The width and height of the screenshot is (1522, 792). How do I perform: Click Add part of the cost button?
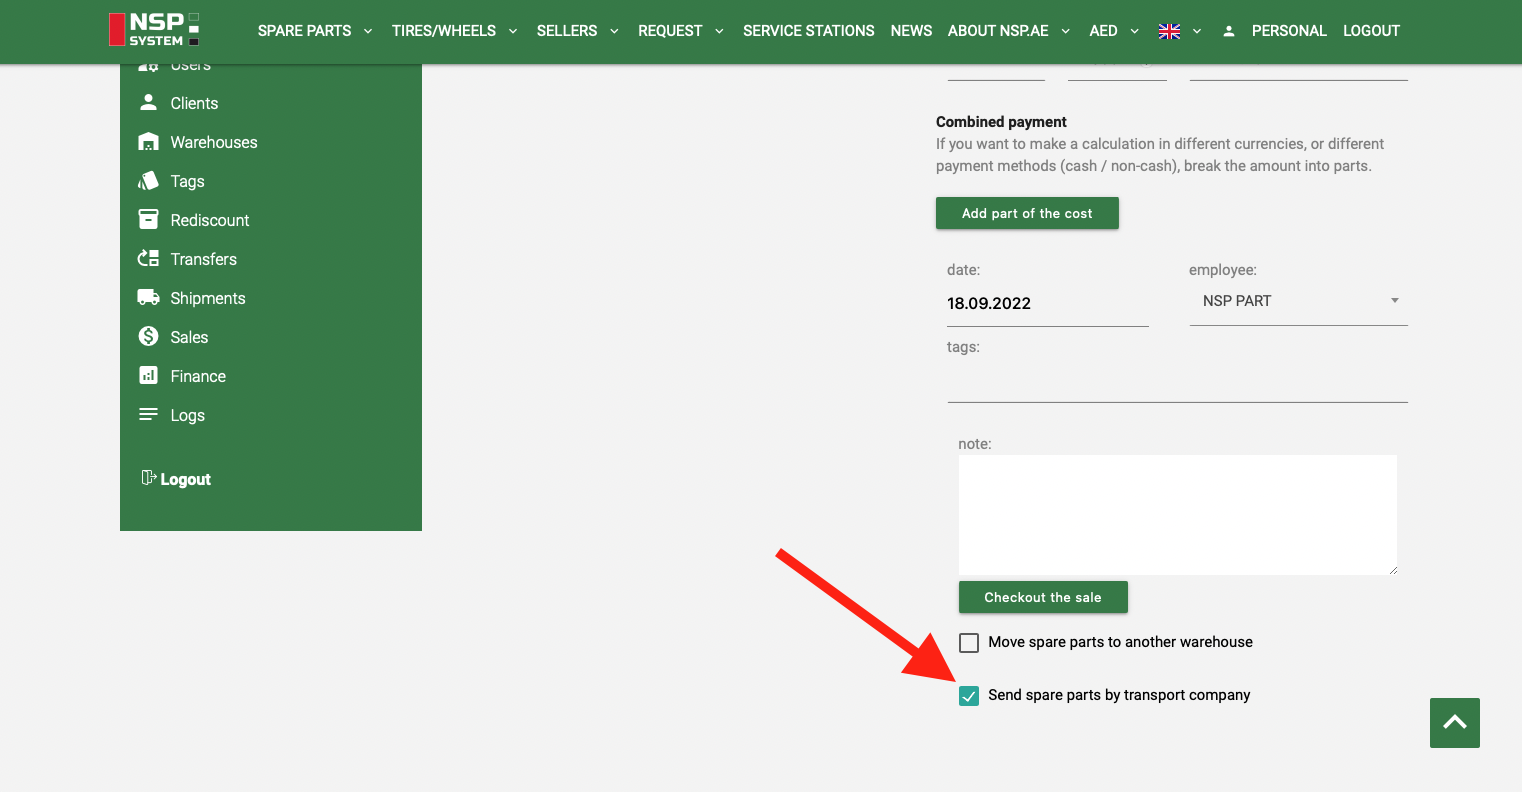click(1027, 213)
